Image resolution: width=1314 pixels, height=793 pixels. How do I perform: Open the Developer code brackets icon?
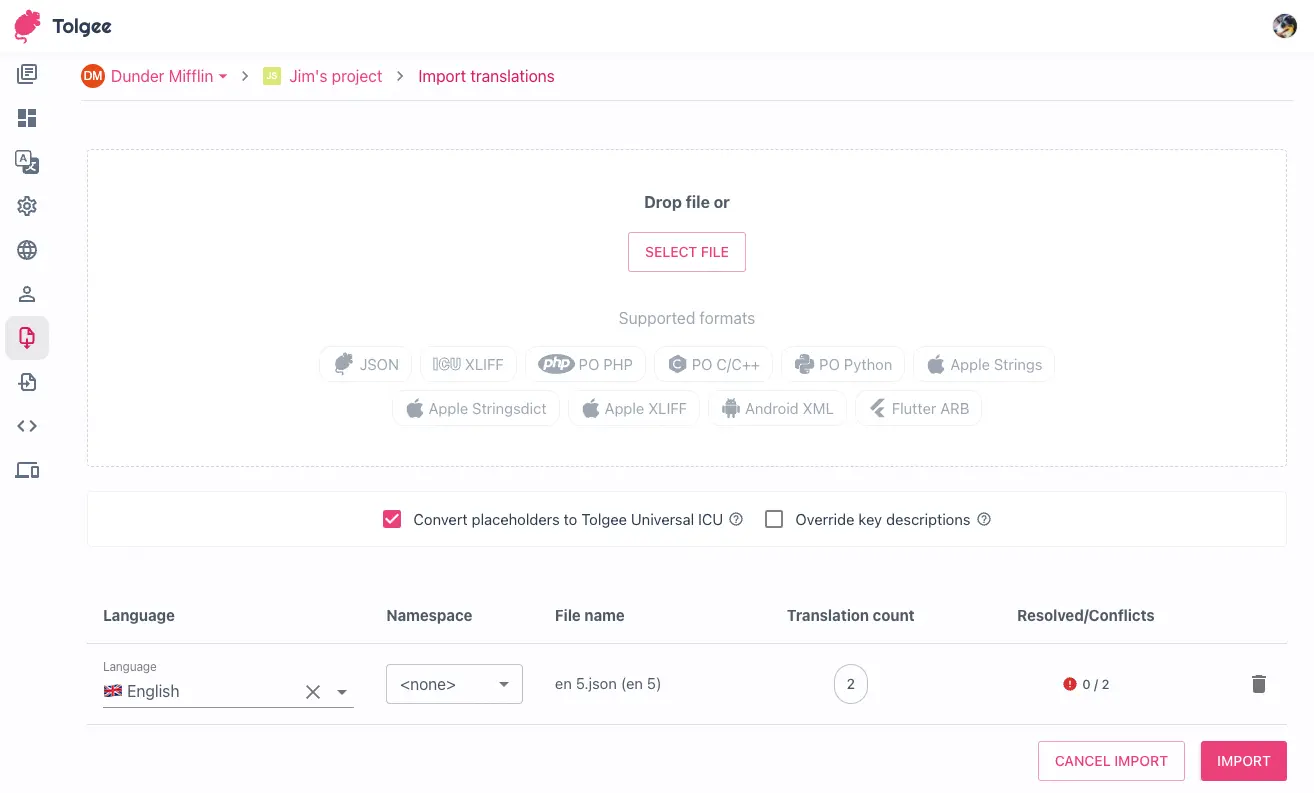click(27, 426)
